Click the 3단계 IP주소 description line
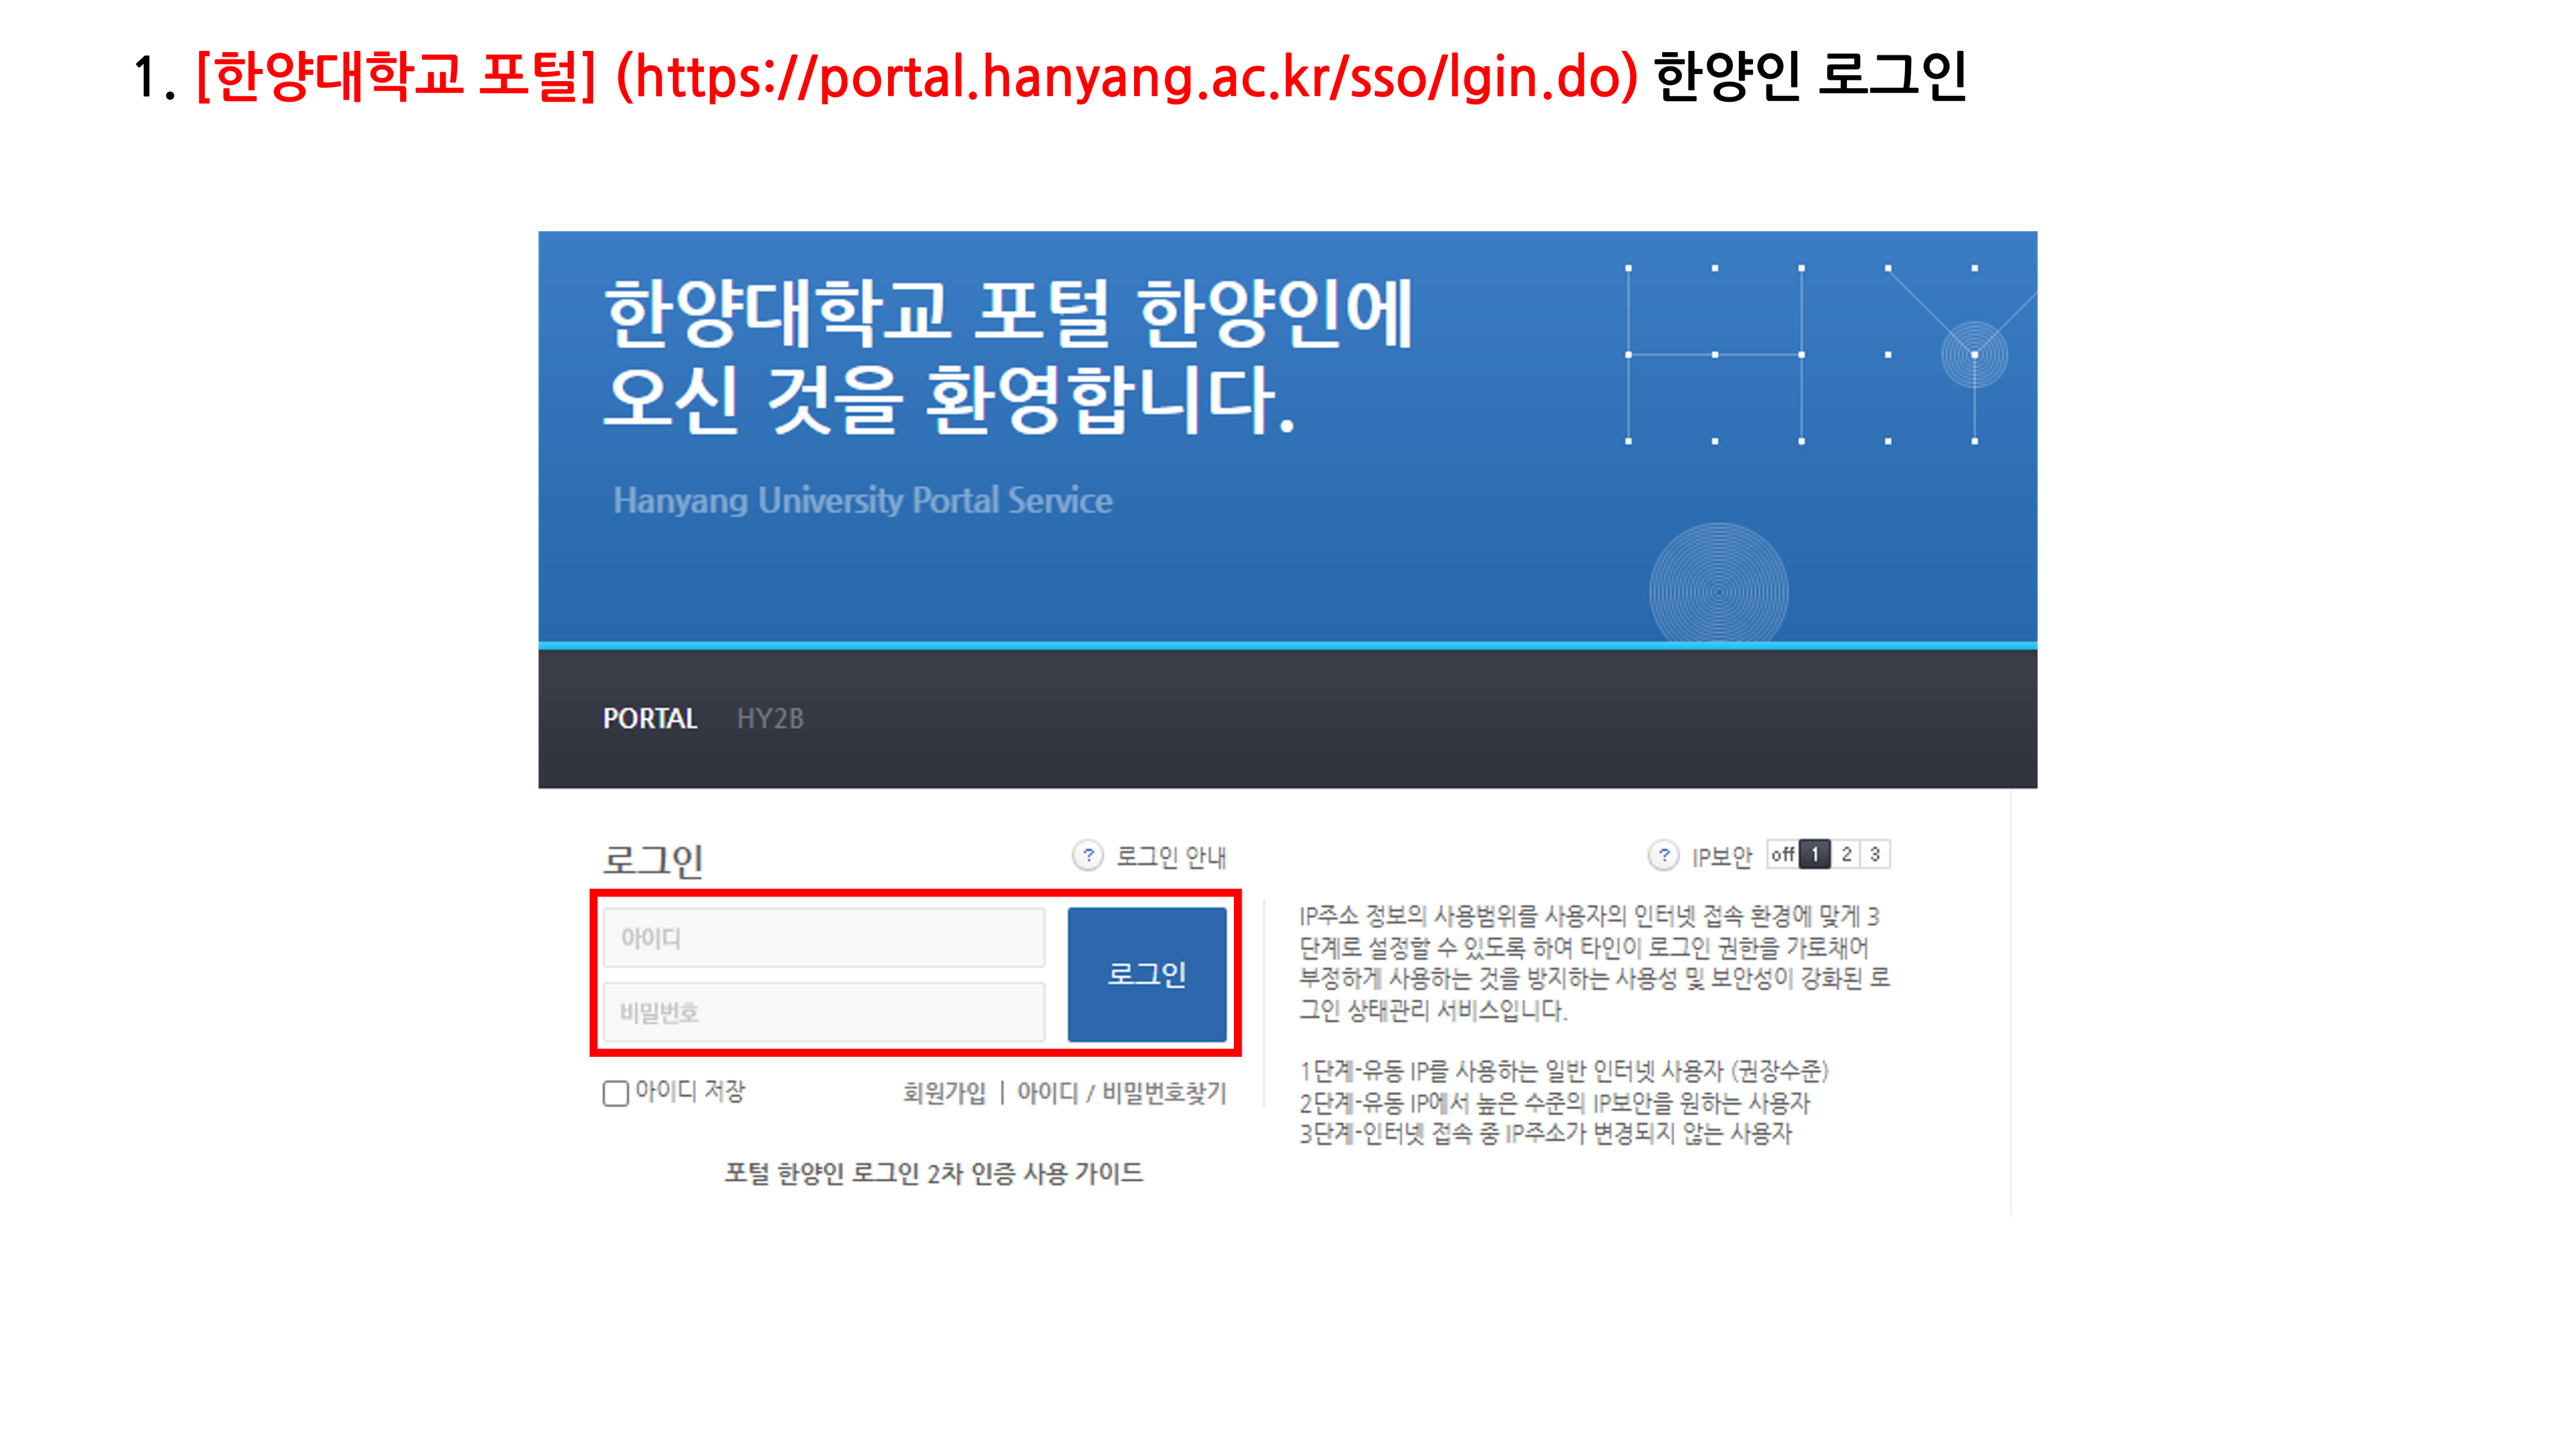Image resolution: width=2576 pixels, height=1449 pixels. [1545, 1134]
